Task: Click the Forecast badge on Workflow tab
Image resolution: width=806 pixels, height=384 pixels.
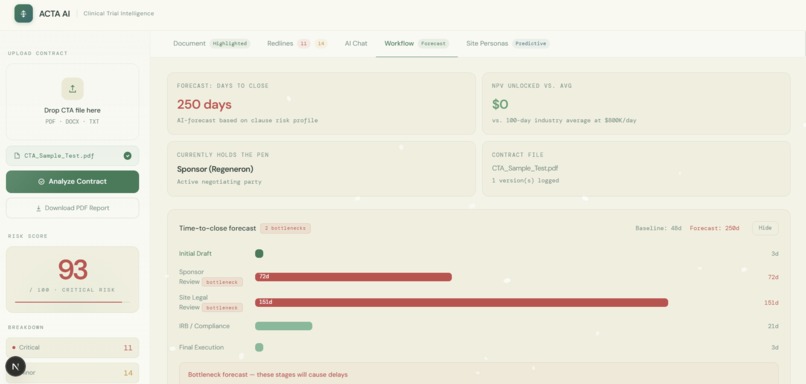Action: (433, 44)
